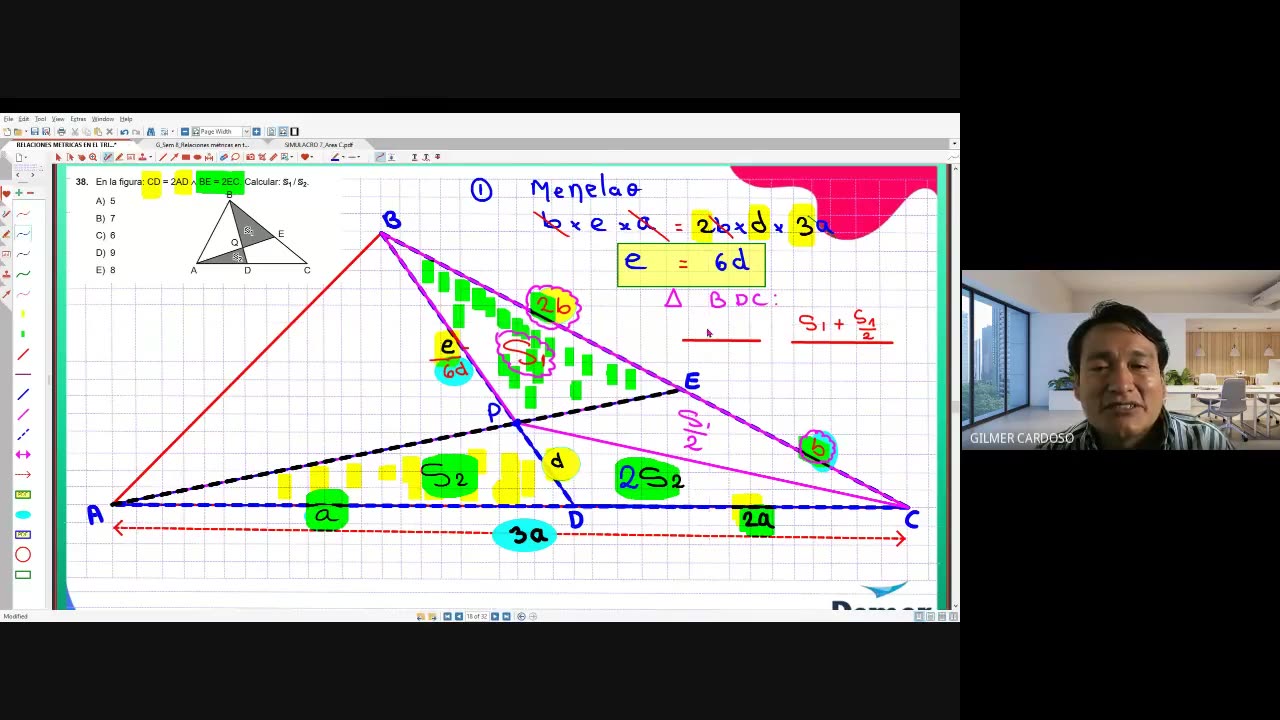
Task: Click the Undo arrow icon
Action: [124, 132]
